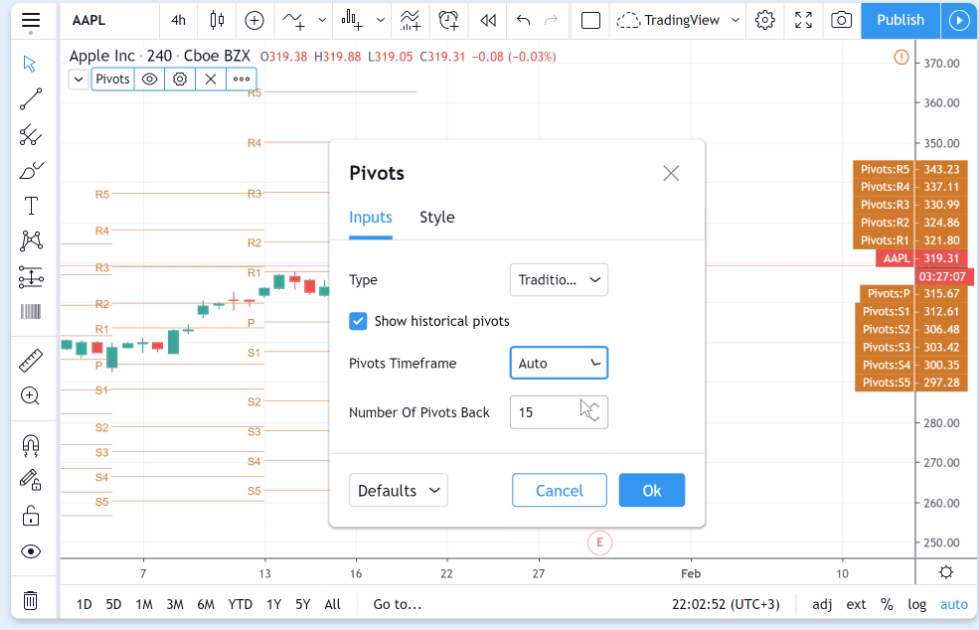Toggle lock all drawing tools

tap(31, 516)
